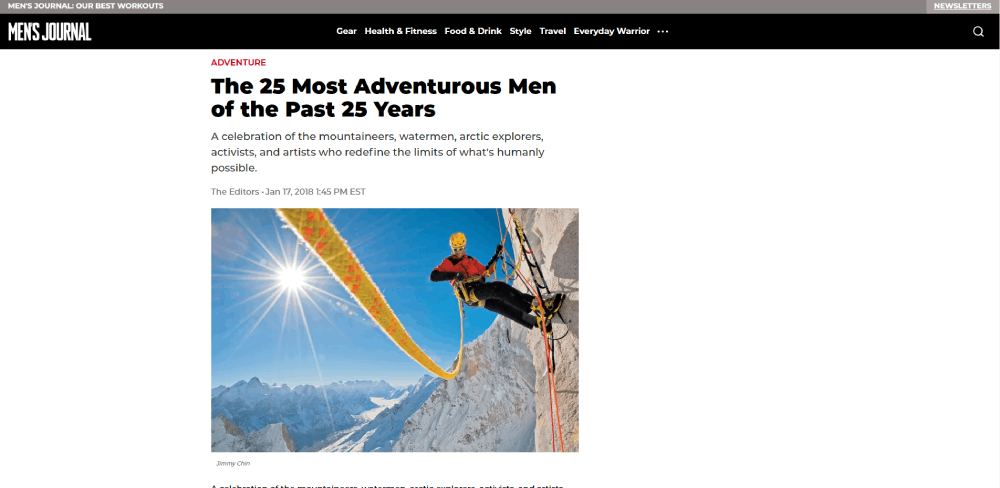Image resolution: width=1000 pixels, height=488 pixels.
Task: Open the search magnifier icon
Action: point(978,31)
